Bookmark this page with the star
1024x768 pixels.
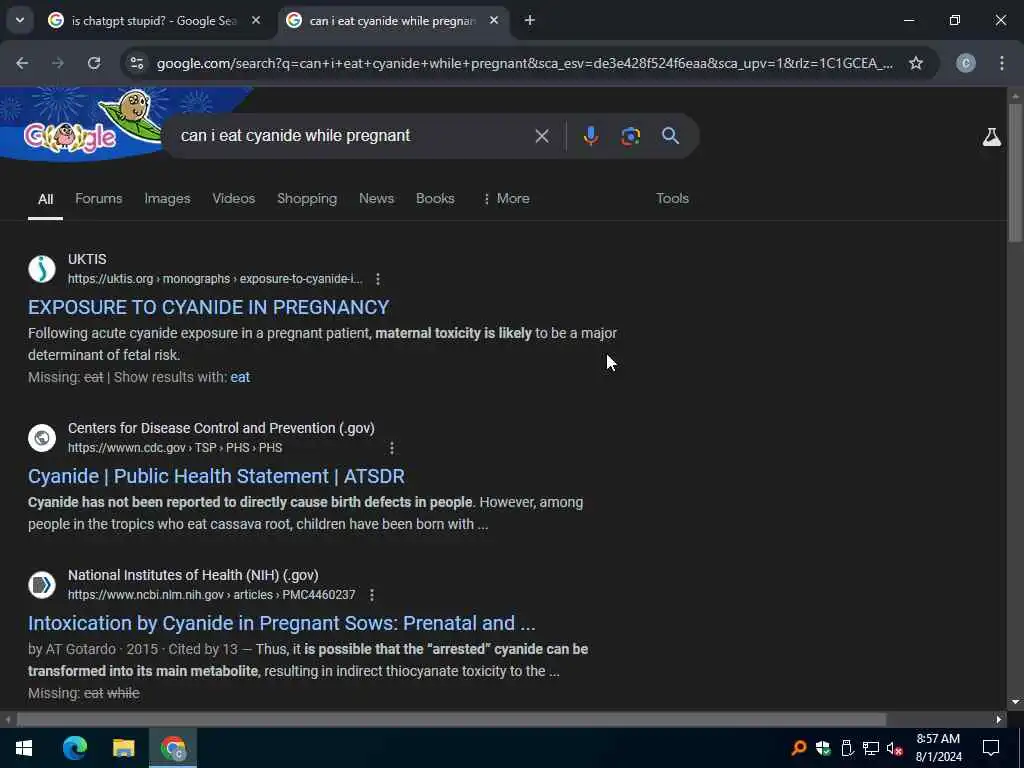click(x=916, y=63)
